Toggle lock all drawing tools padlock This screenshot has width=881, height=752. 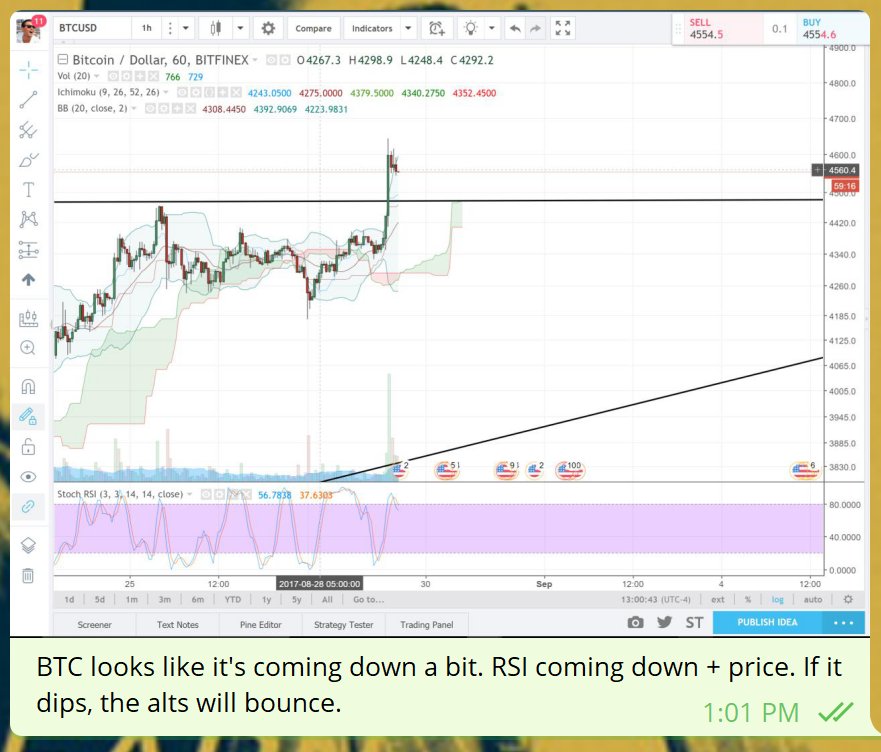[28, 447]
